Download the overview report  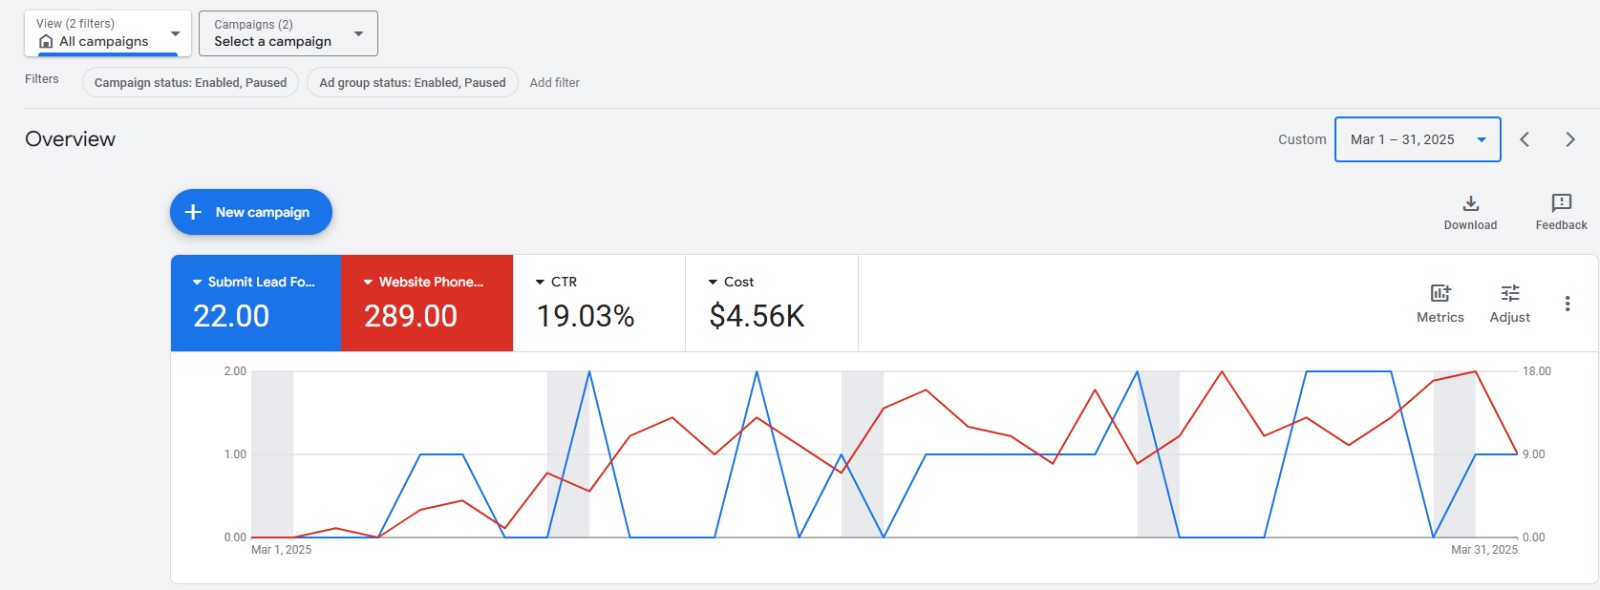coord(1470,212)
